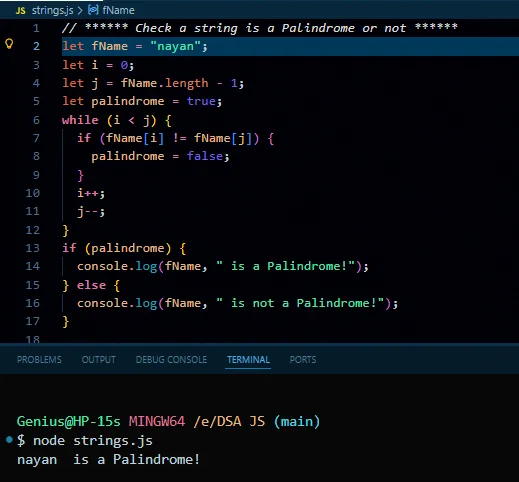Click the 'true' value on line 5
The width and height of the screenshot is (519, 482).
click(x=201, y=101)
